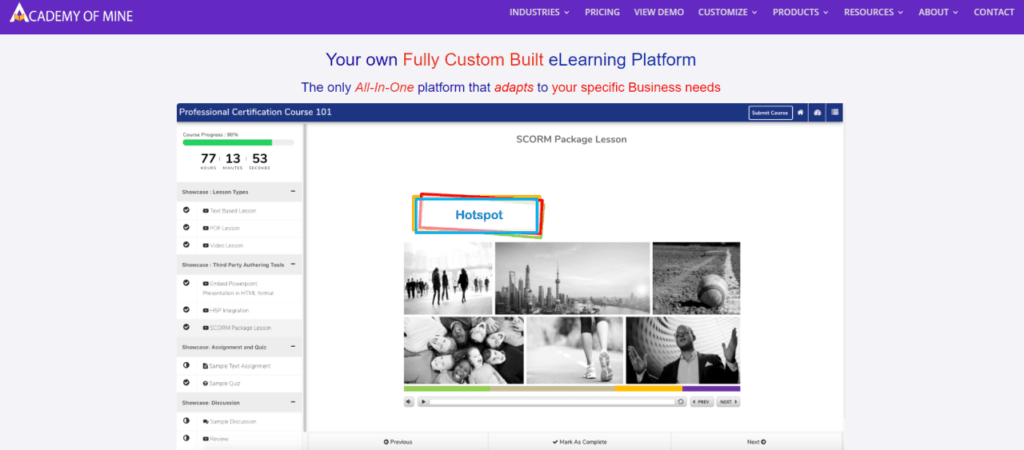The height and width of the screenshot is (450, 1024).
Task: Click the Academy of Mine logo
Action: click(71, 14)
